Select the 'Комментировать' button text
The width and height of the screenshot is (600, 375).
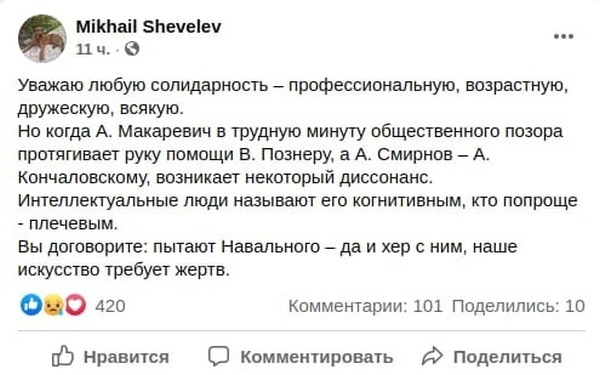(316, 357)
